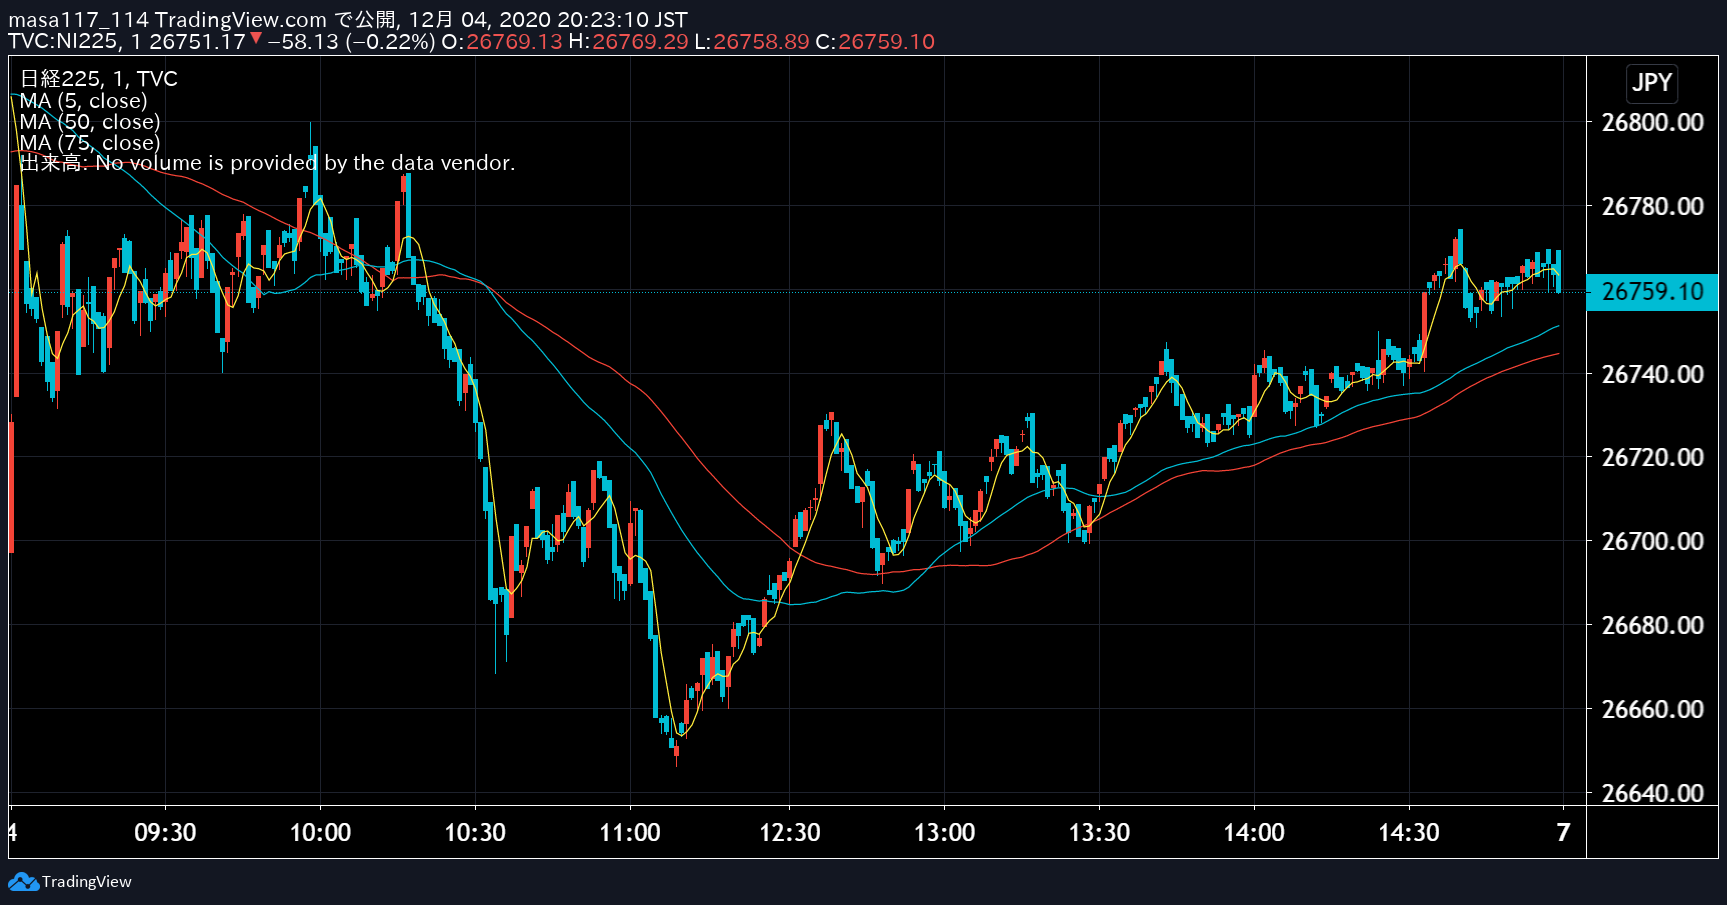Click the 26800.00 price axis label

tap(1652, 123)
